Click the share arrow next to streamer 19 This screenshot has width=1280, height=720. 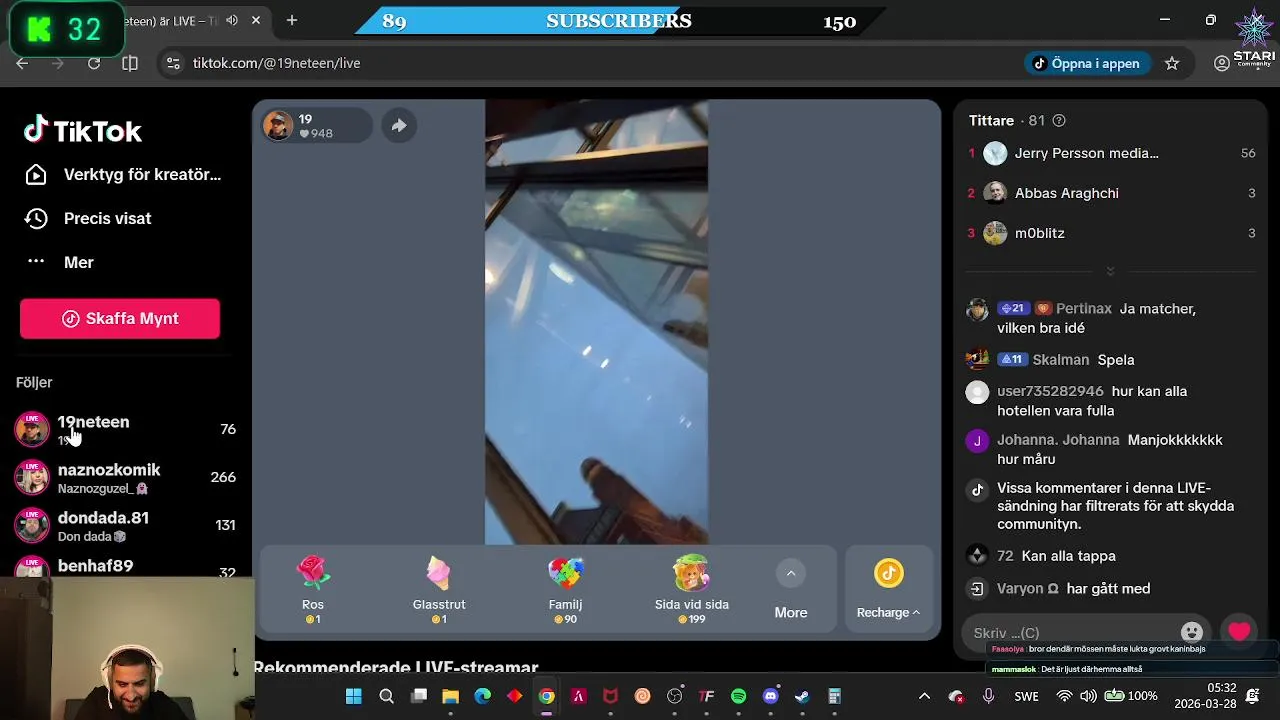tap(398, 125)
